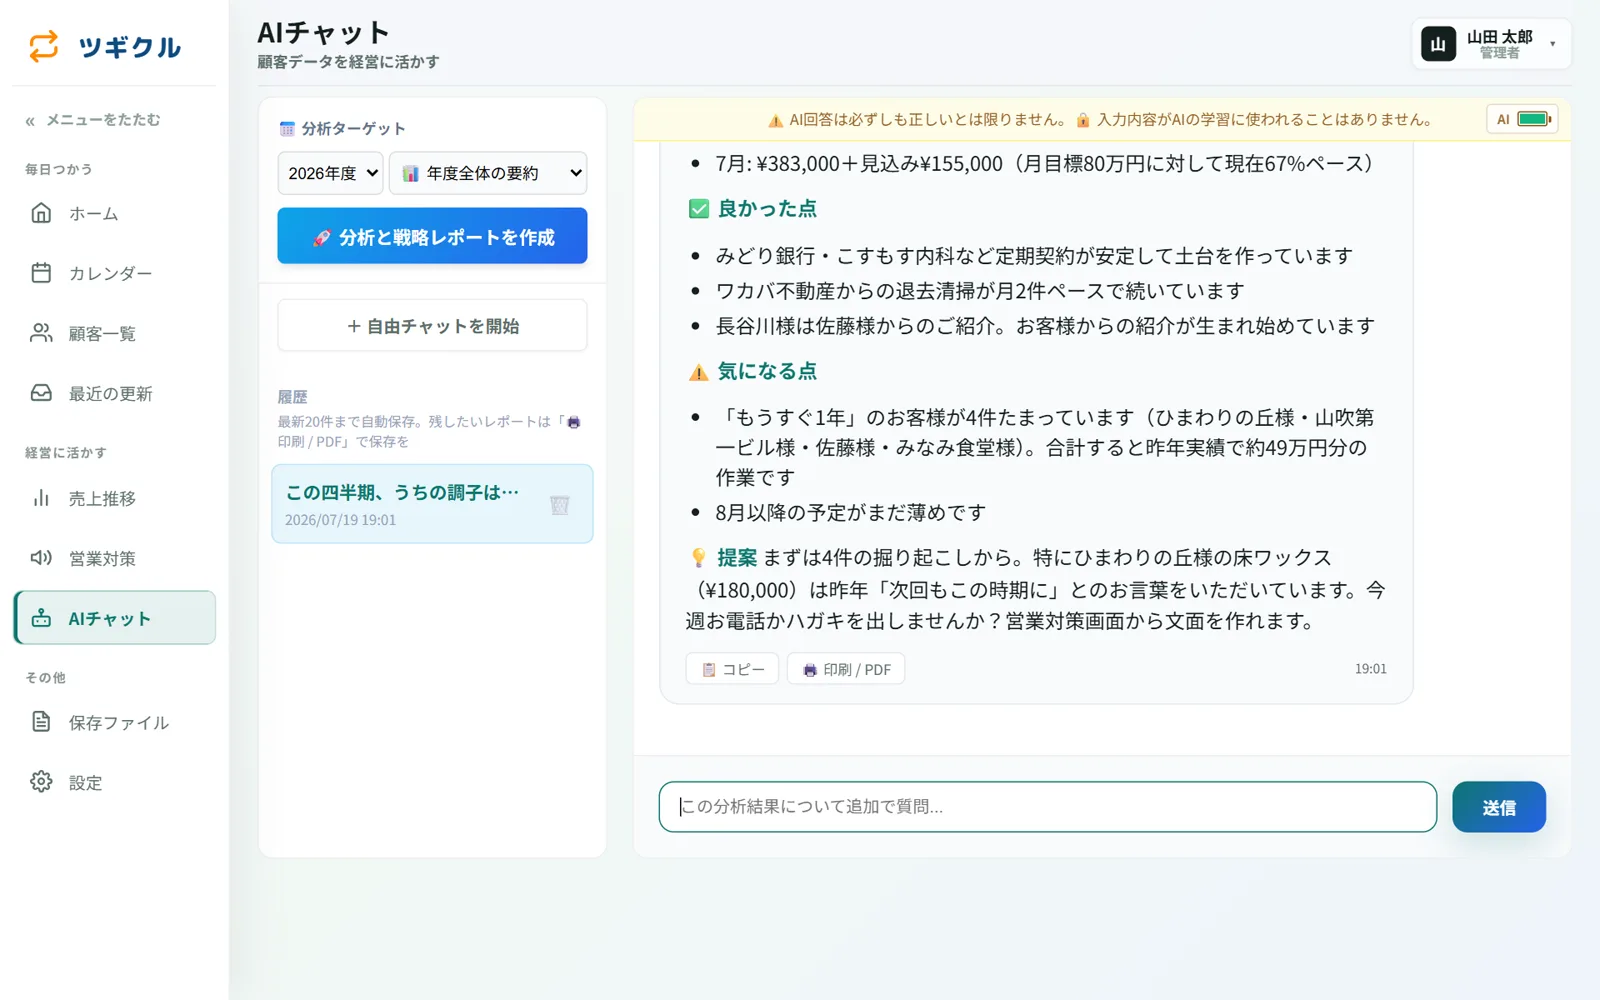Open 売上推移 in the sidebar
The width and height of the screenshot is (1600, 1000).
coord(115,498)
